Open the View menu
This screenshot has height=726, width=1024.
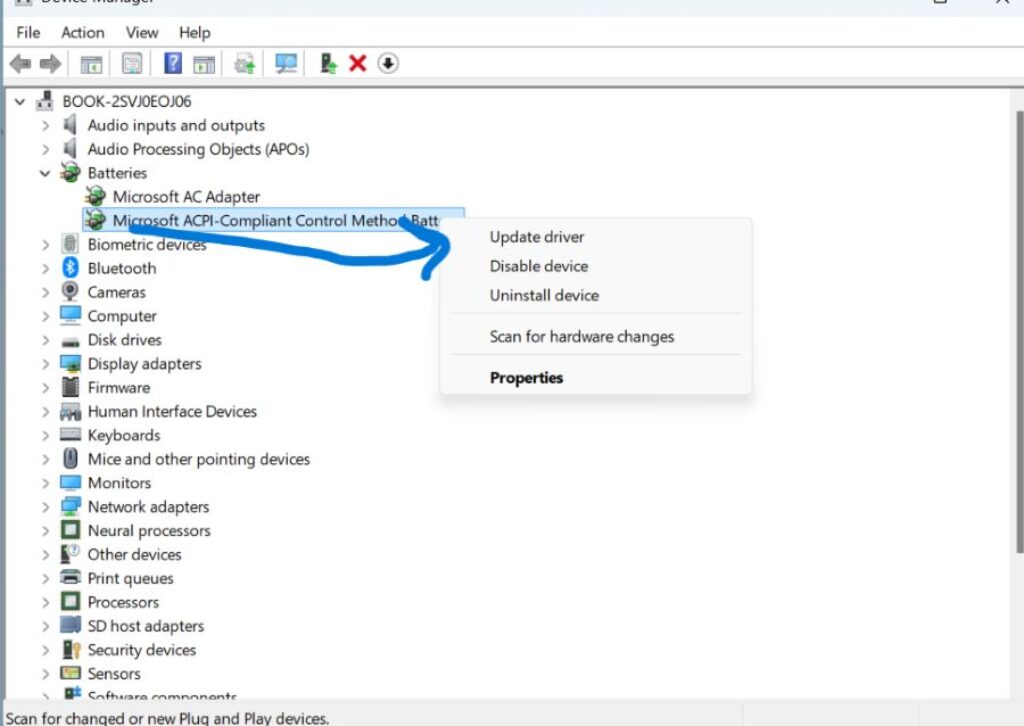coord(142,33)
